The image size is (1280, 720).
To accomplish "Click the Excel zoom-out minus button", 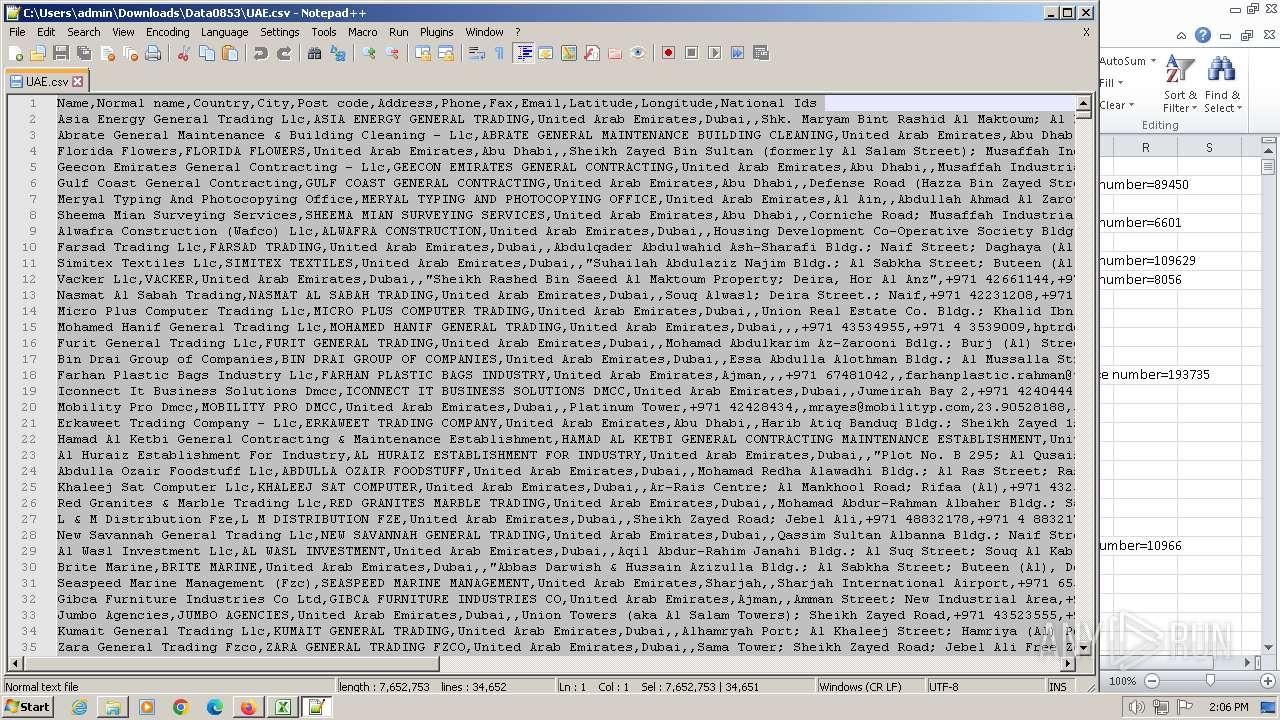I will coord(1151,681).
